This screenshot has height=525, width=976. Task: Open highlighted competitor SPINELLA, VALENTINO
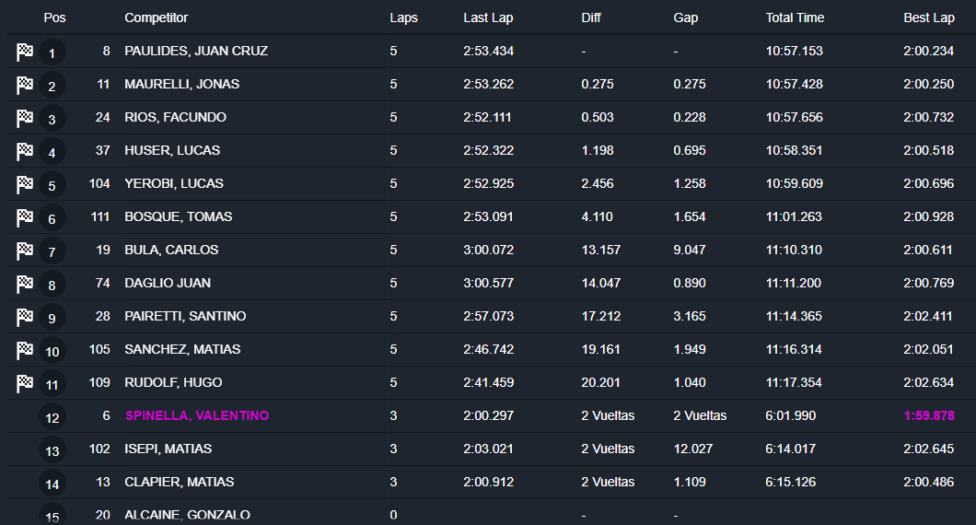(x=197, y=415)
